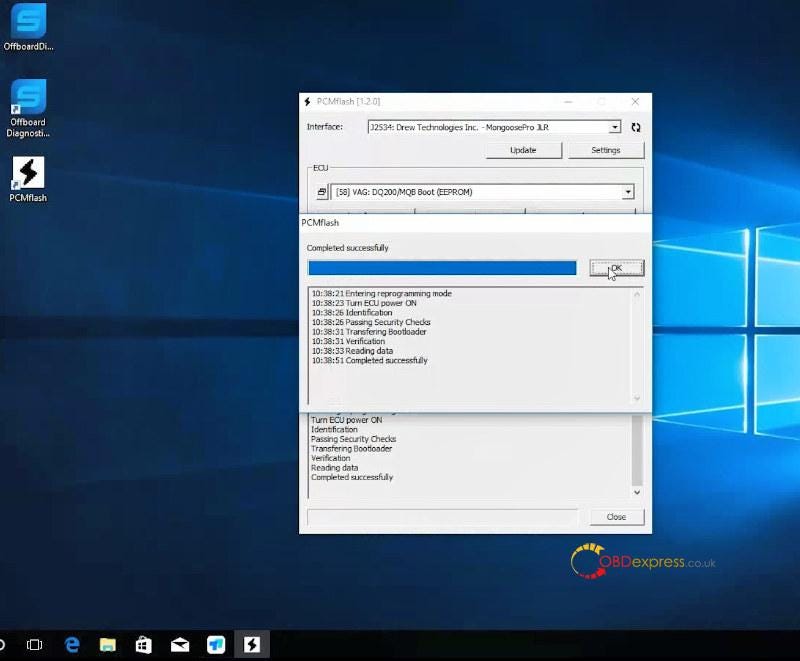Select log line '10:38:31 Verification'
Image resolution: width=800 pixels, height=661 pixels.
[x=348, y=341]
